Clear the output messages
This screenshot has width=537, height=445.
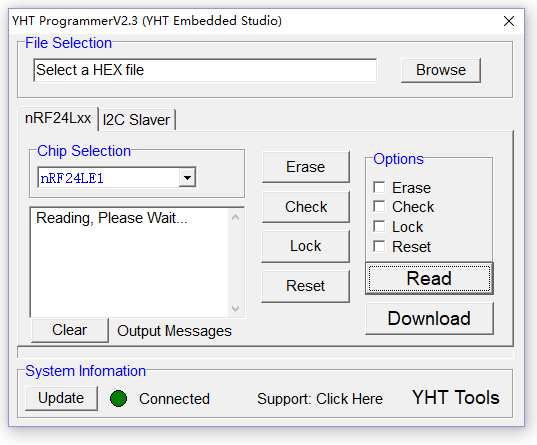click(70, 330)
